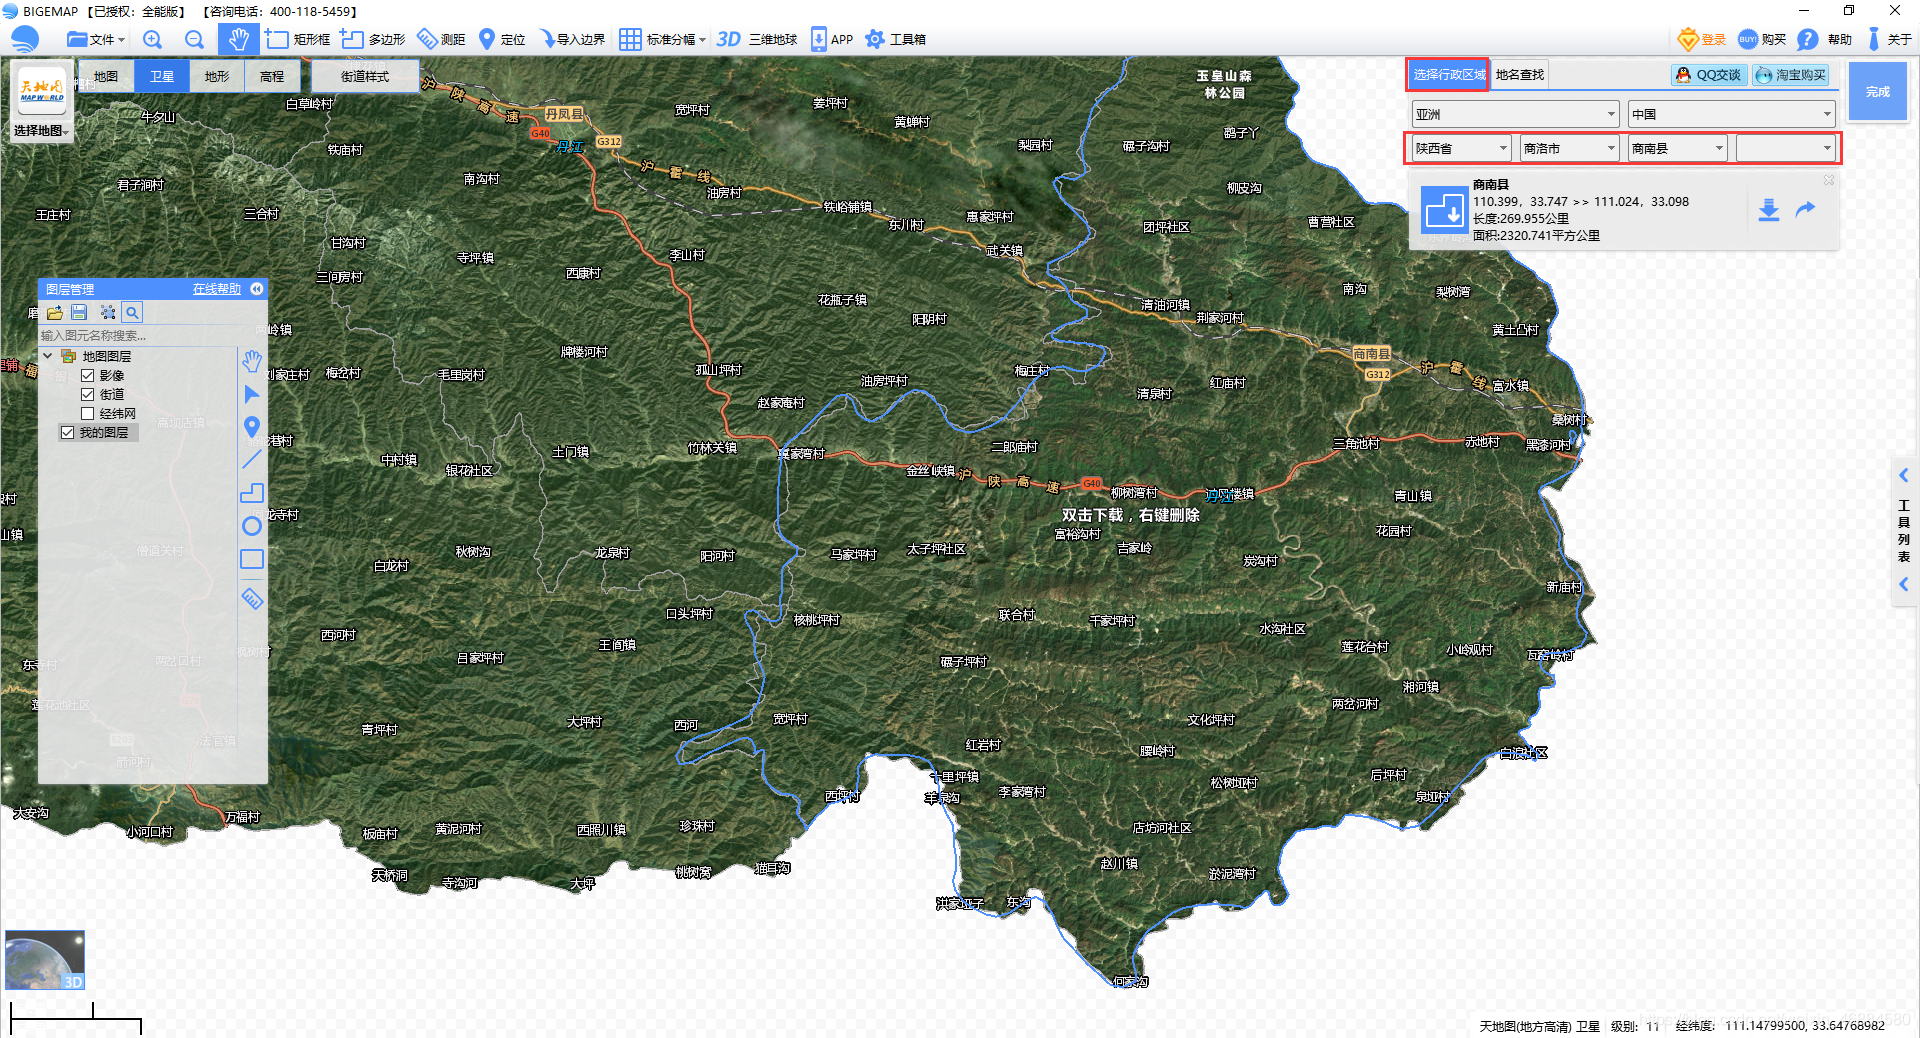Click the share arrow for 商南县
The image size is (1920, 1038).
[1805, 209]
